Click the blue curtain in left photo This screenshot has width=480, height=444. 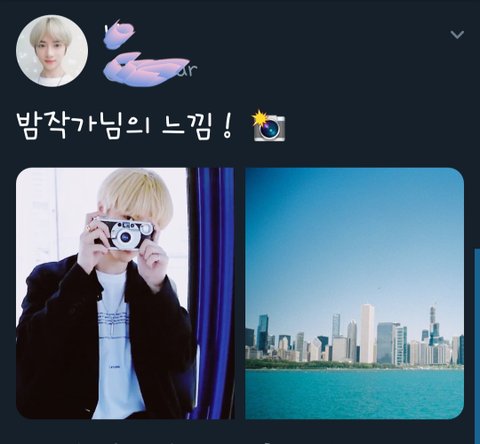211,293
